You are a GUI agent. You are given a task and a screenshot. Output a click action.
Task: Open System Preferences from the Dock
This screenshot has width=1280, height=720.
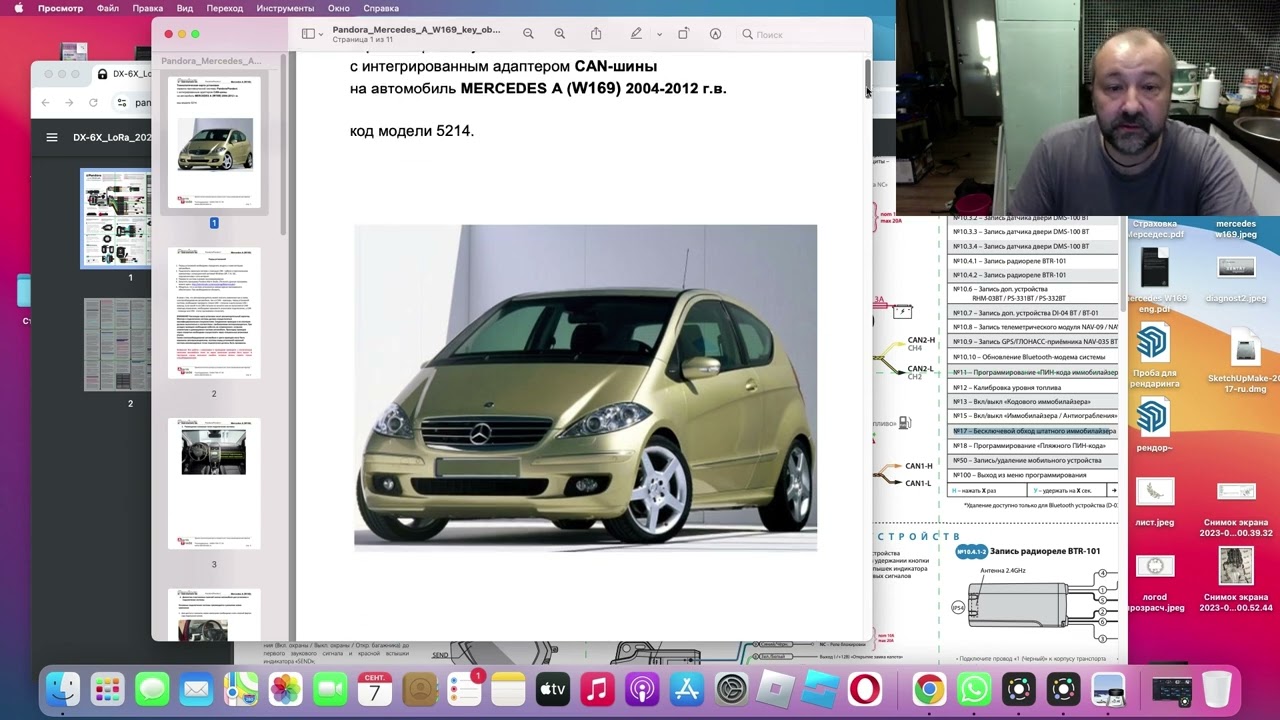tap(731, 689)
